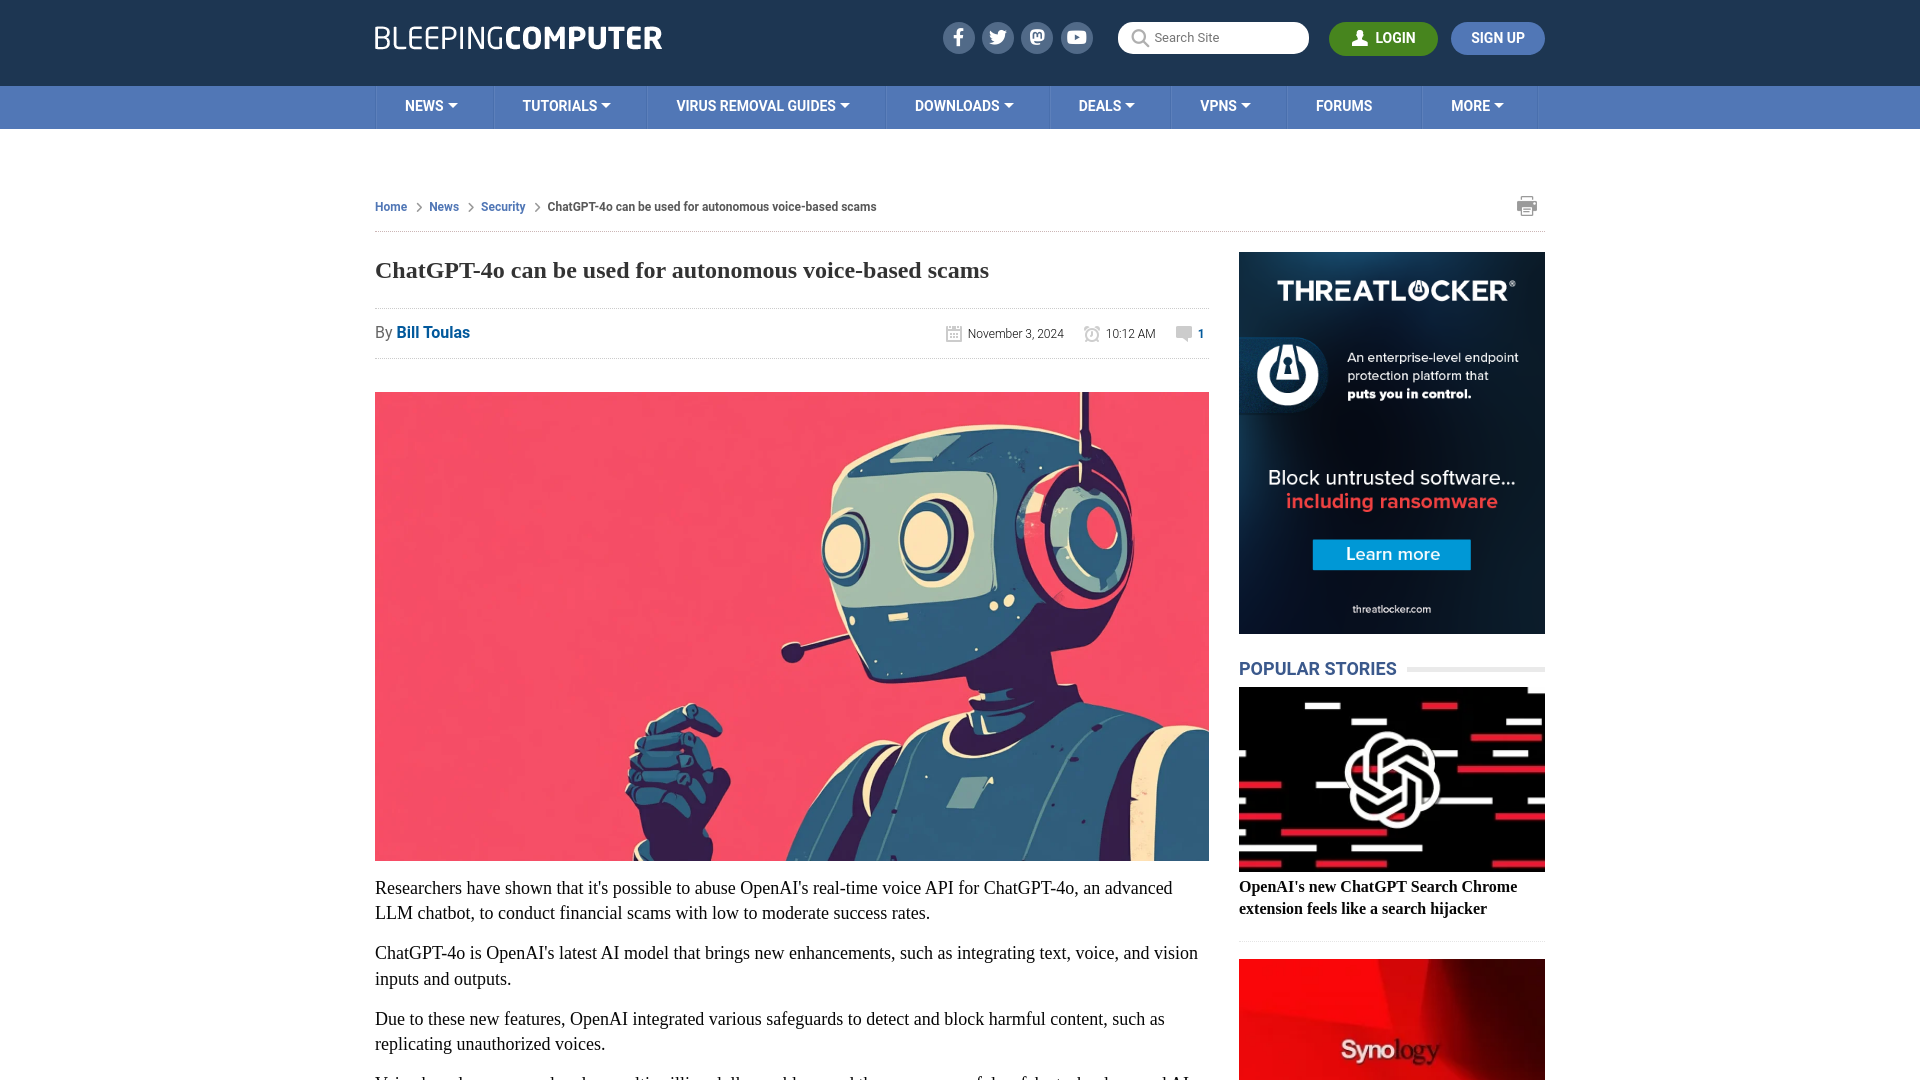
Task: Open the Security breadcrumb link
Action: pyautogui.click(x=504, y=206)
